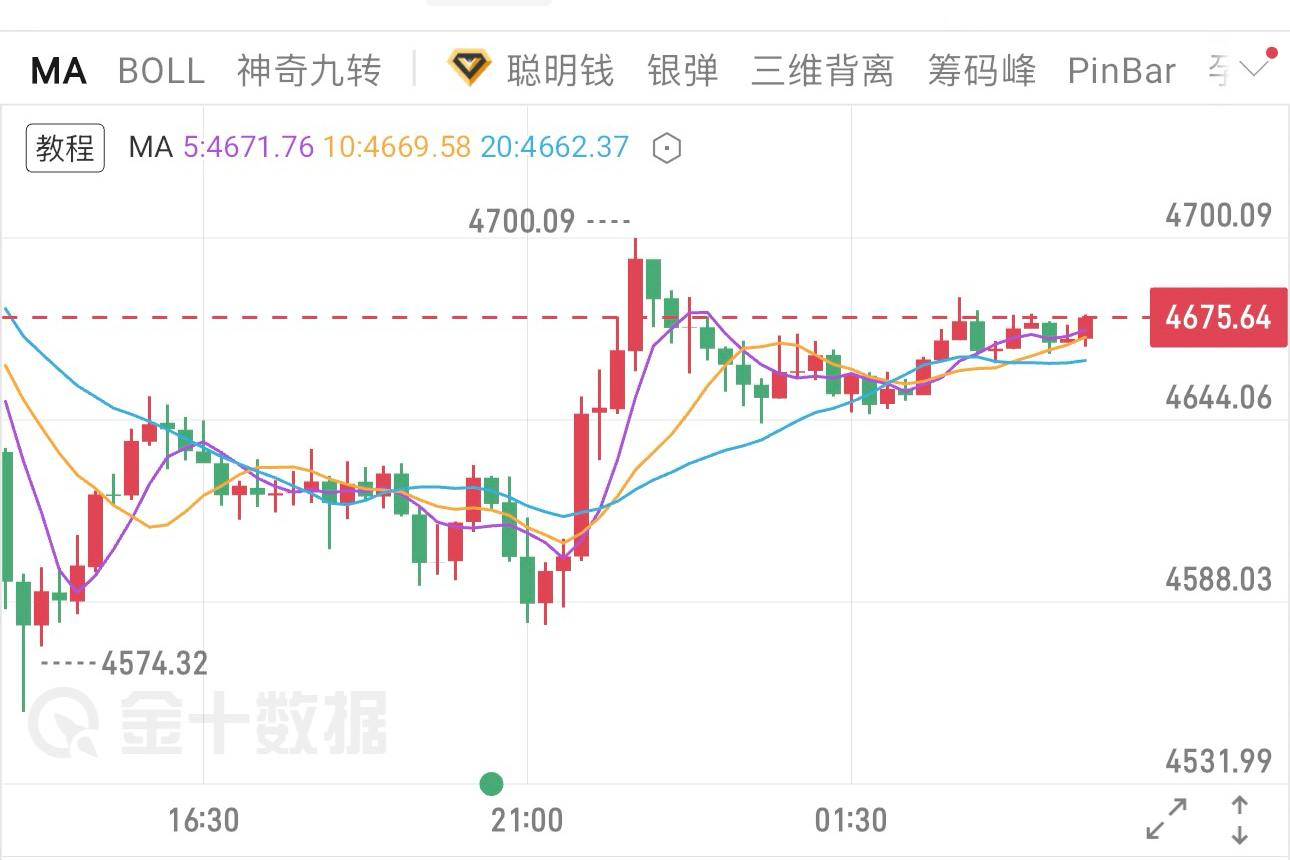
Task: Click the vertical up-down arrows icon
Action: [1239, 819]
